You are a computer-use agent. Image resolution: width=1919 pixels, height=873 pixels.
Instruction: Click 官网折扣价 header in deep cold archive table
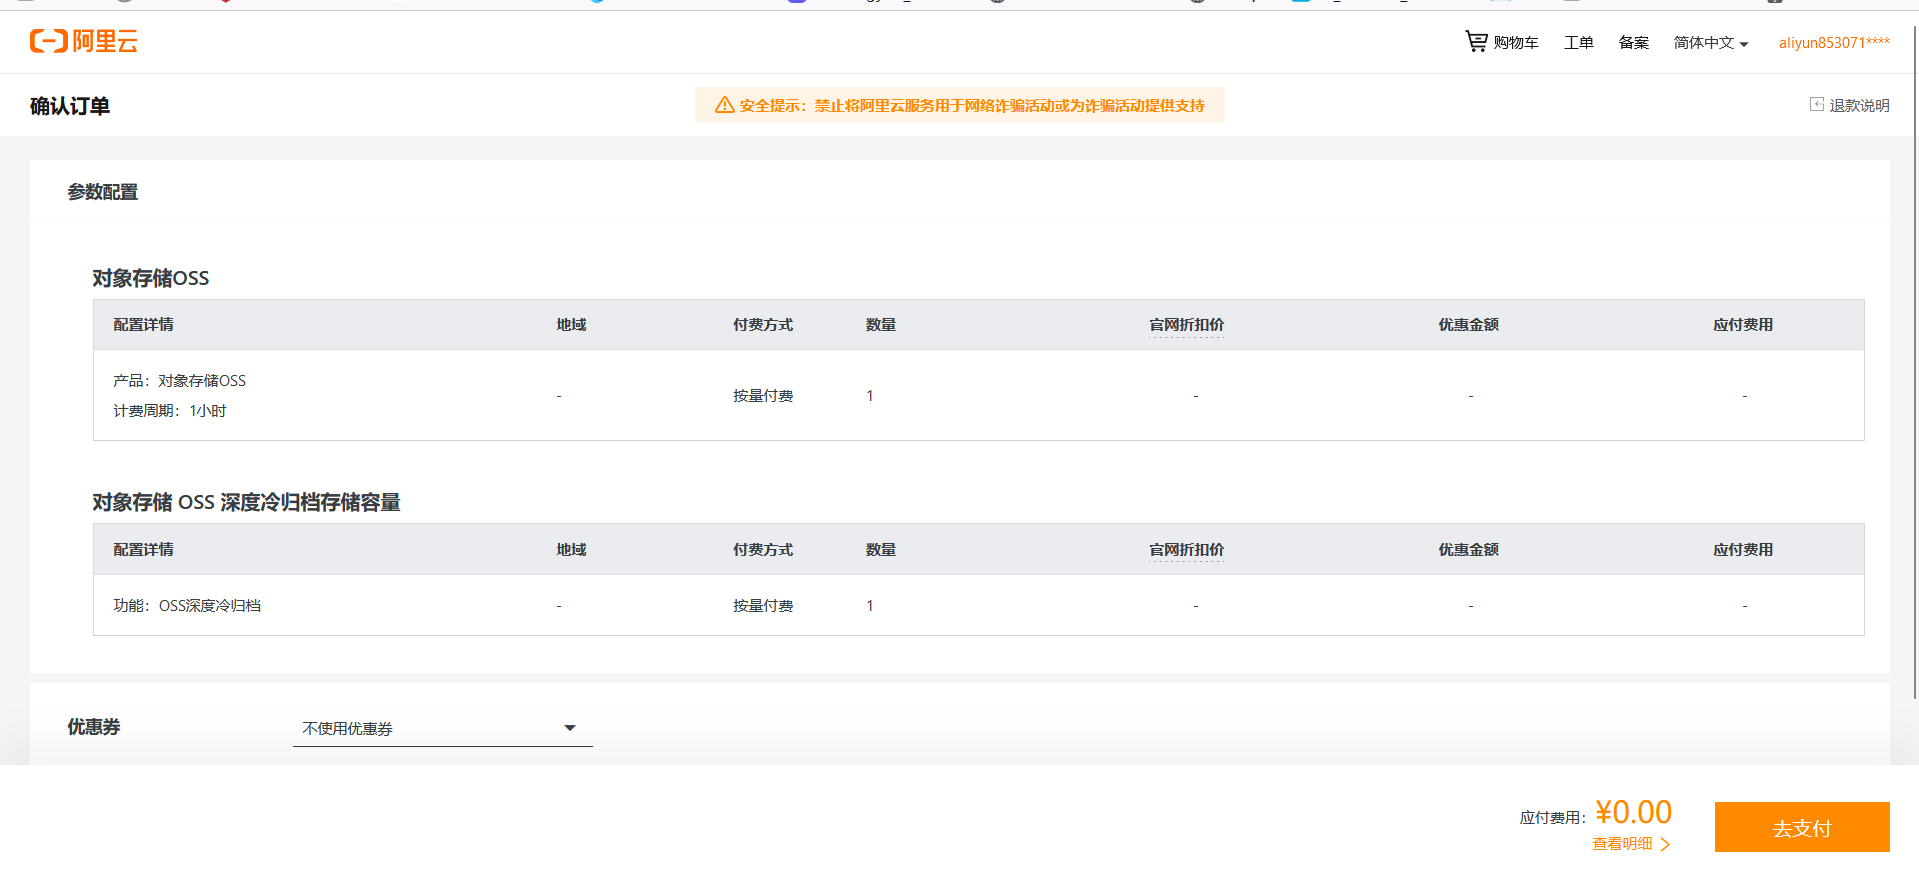click(1187, 550)
